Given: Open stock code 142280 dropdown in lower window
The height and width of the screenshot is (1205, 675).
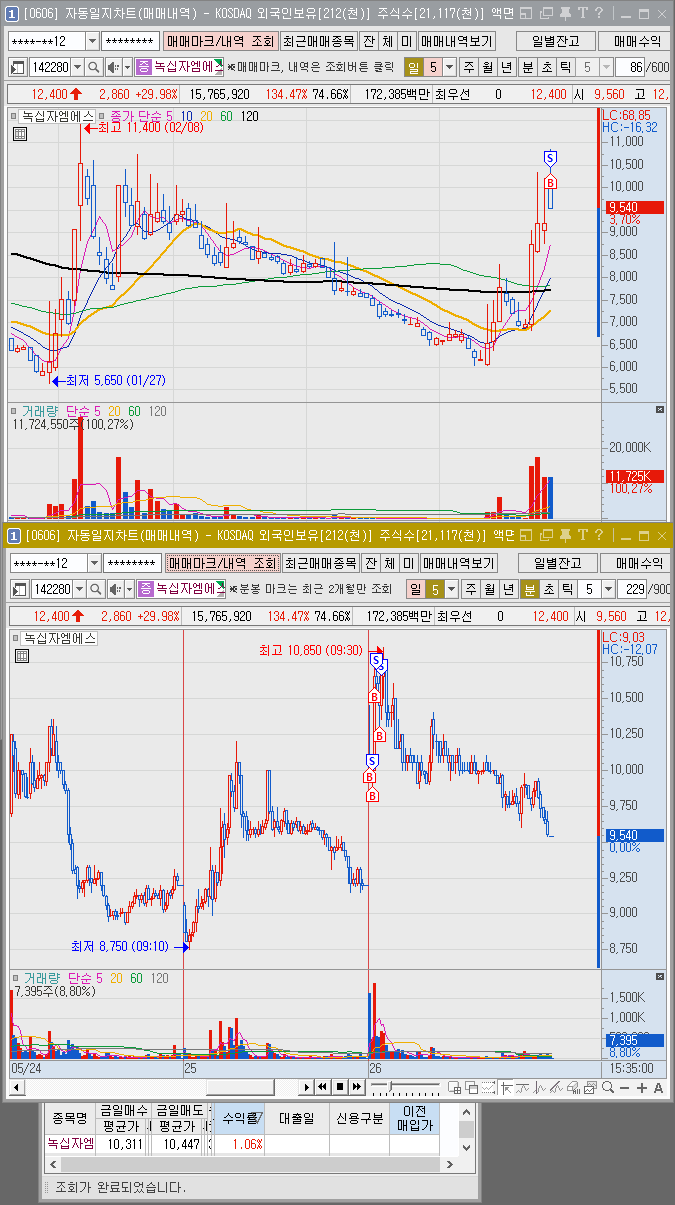Looking at the screenshot, I should click(78, 589).
